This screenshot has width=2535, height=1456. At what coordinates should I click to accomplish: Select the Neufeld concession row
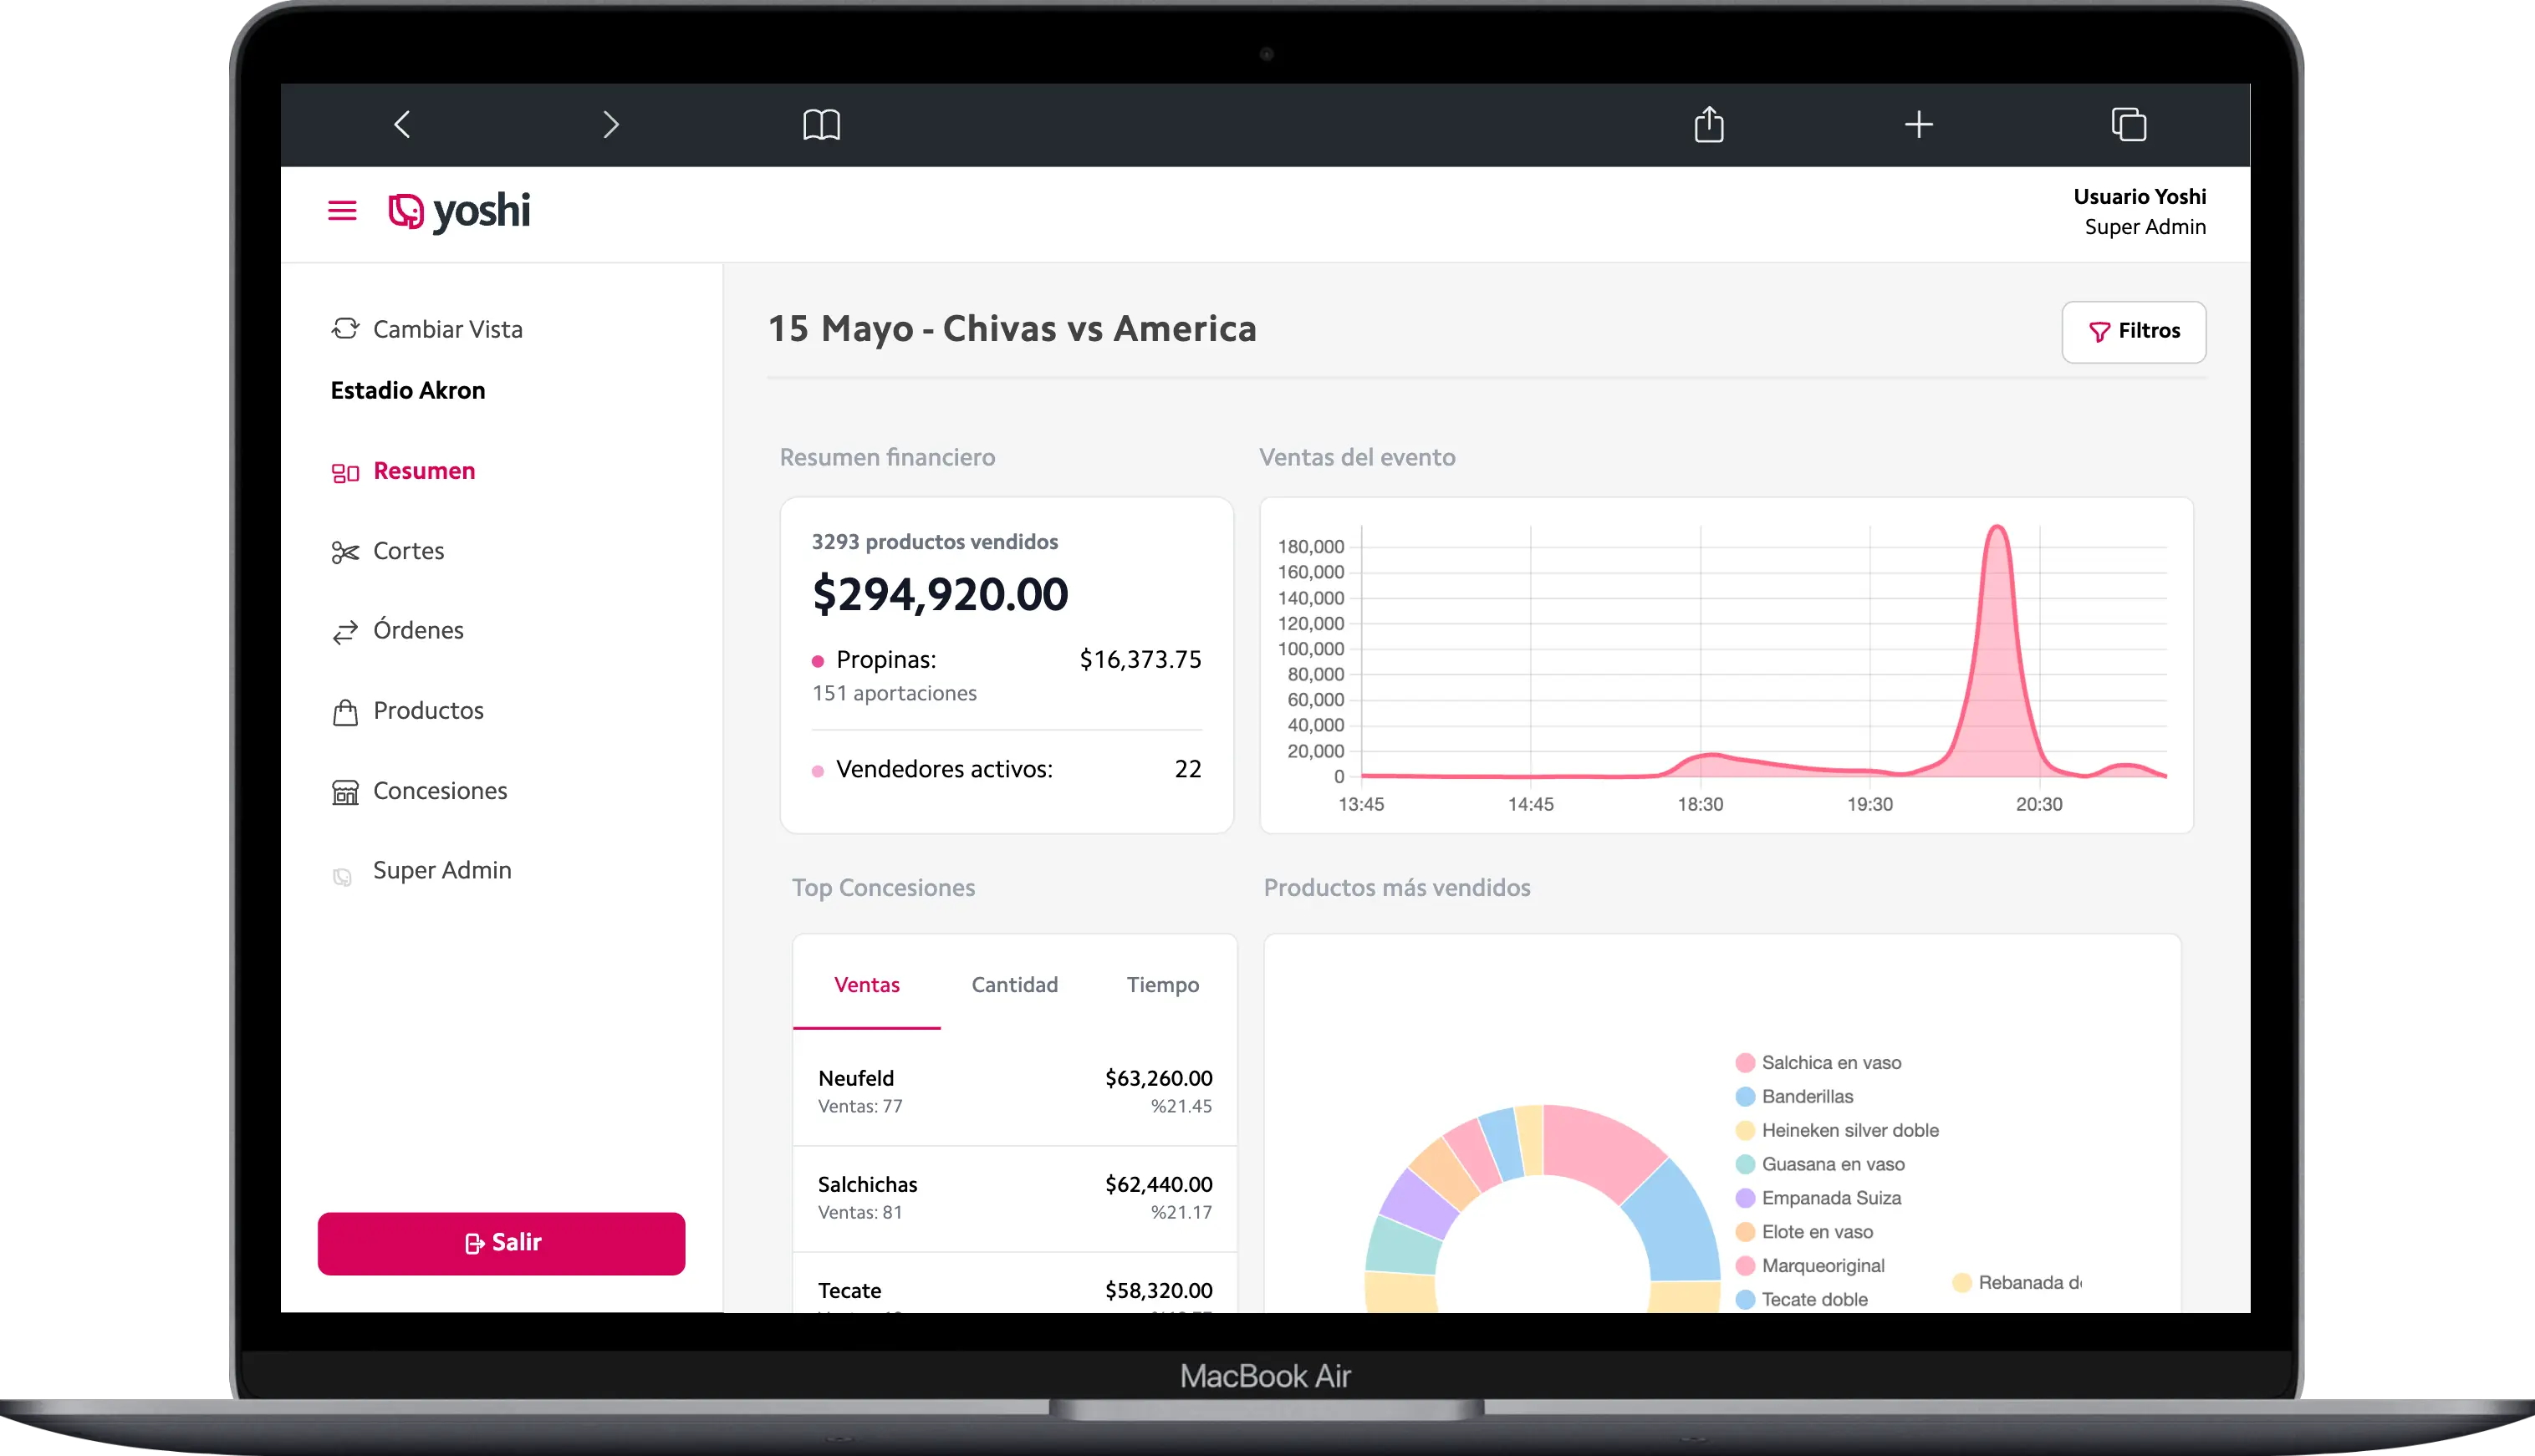[x=1014, y=1091]
